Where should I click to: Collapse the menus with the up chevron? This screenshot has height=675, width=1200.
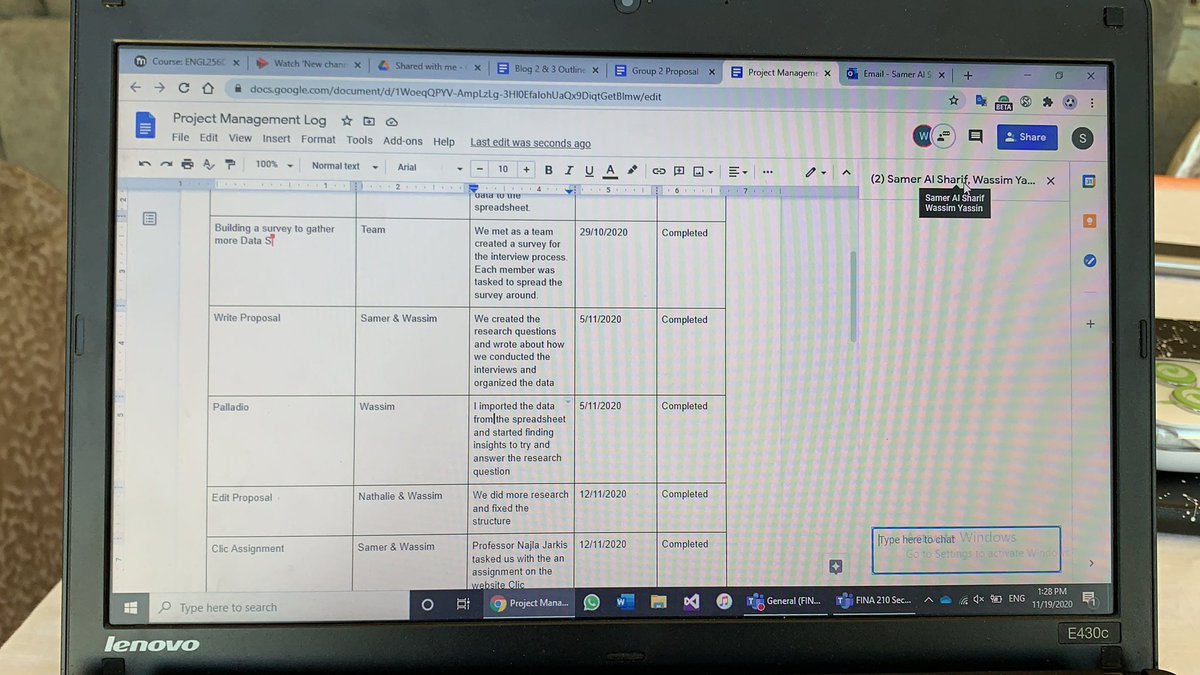(846, 172)
